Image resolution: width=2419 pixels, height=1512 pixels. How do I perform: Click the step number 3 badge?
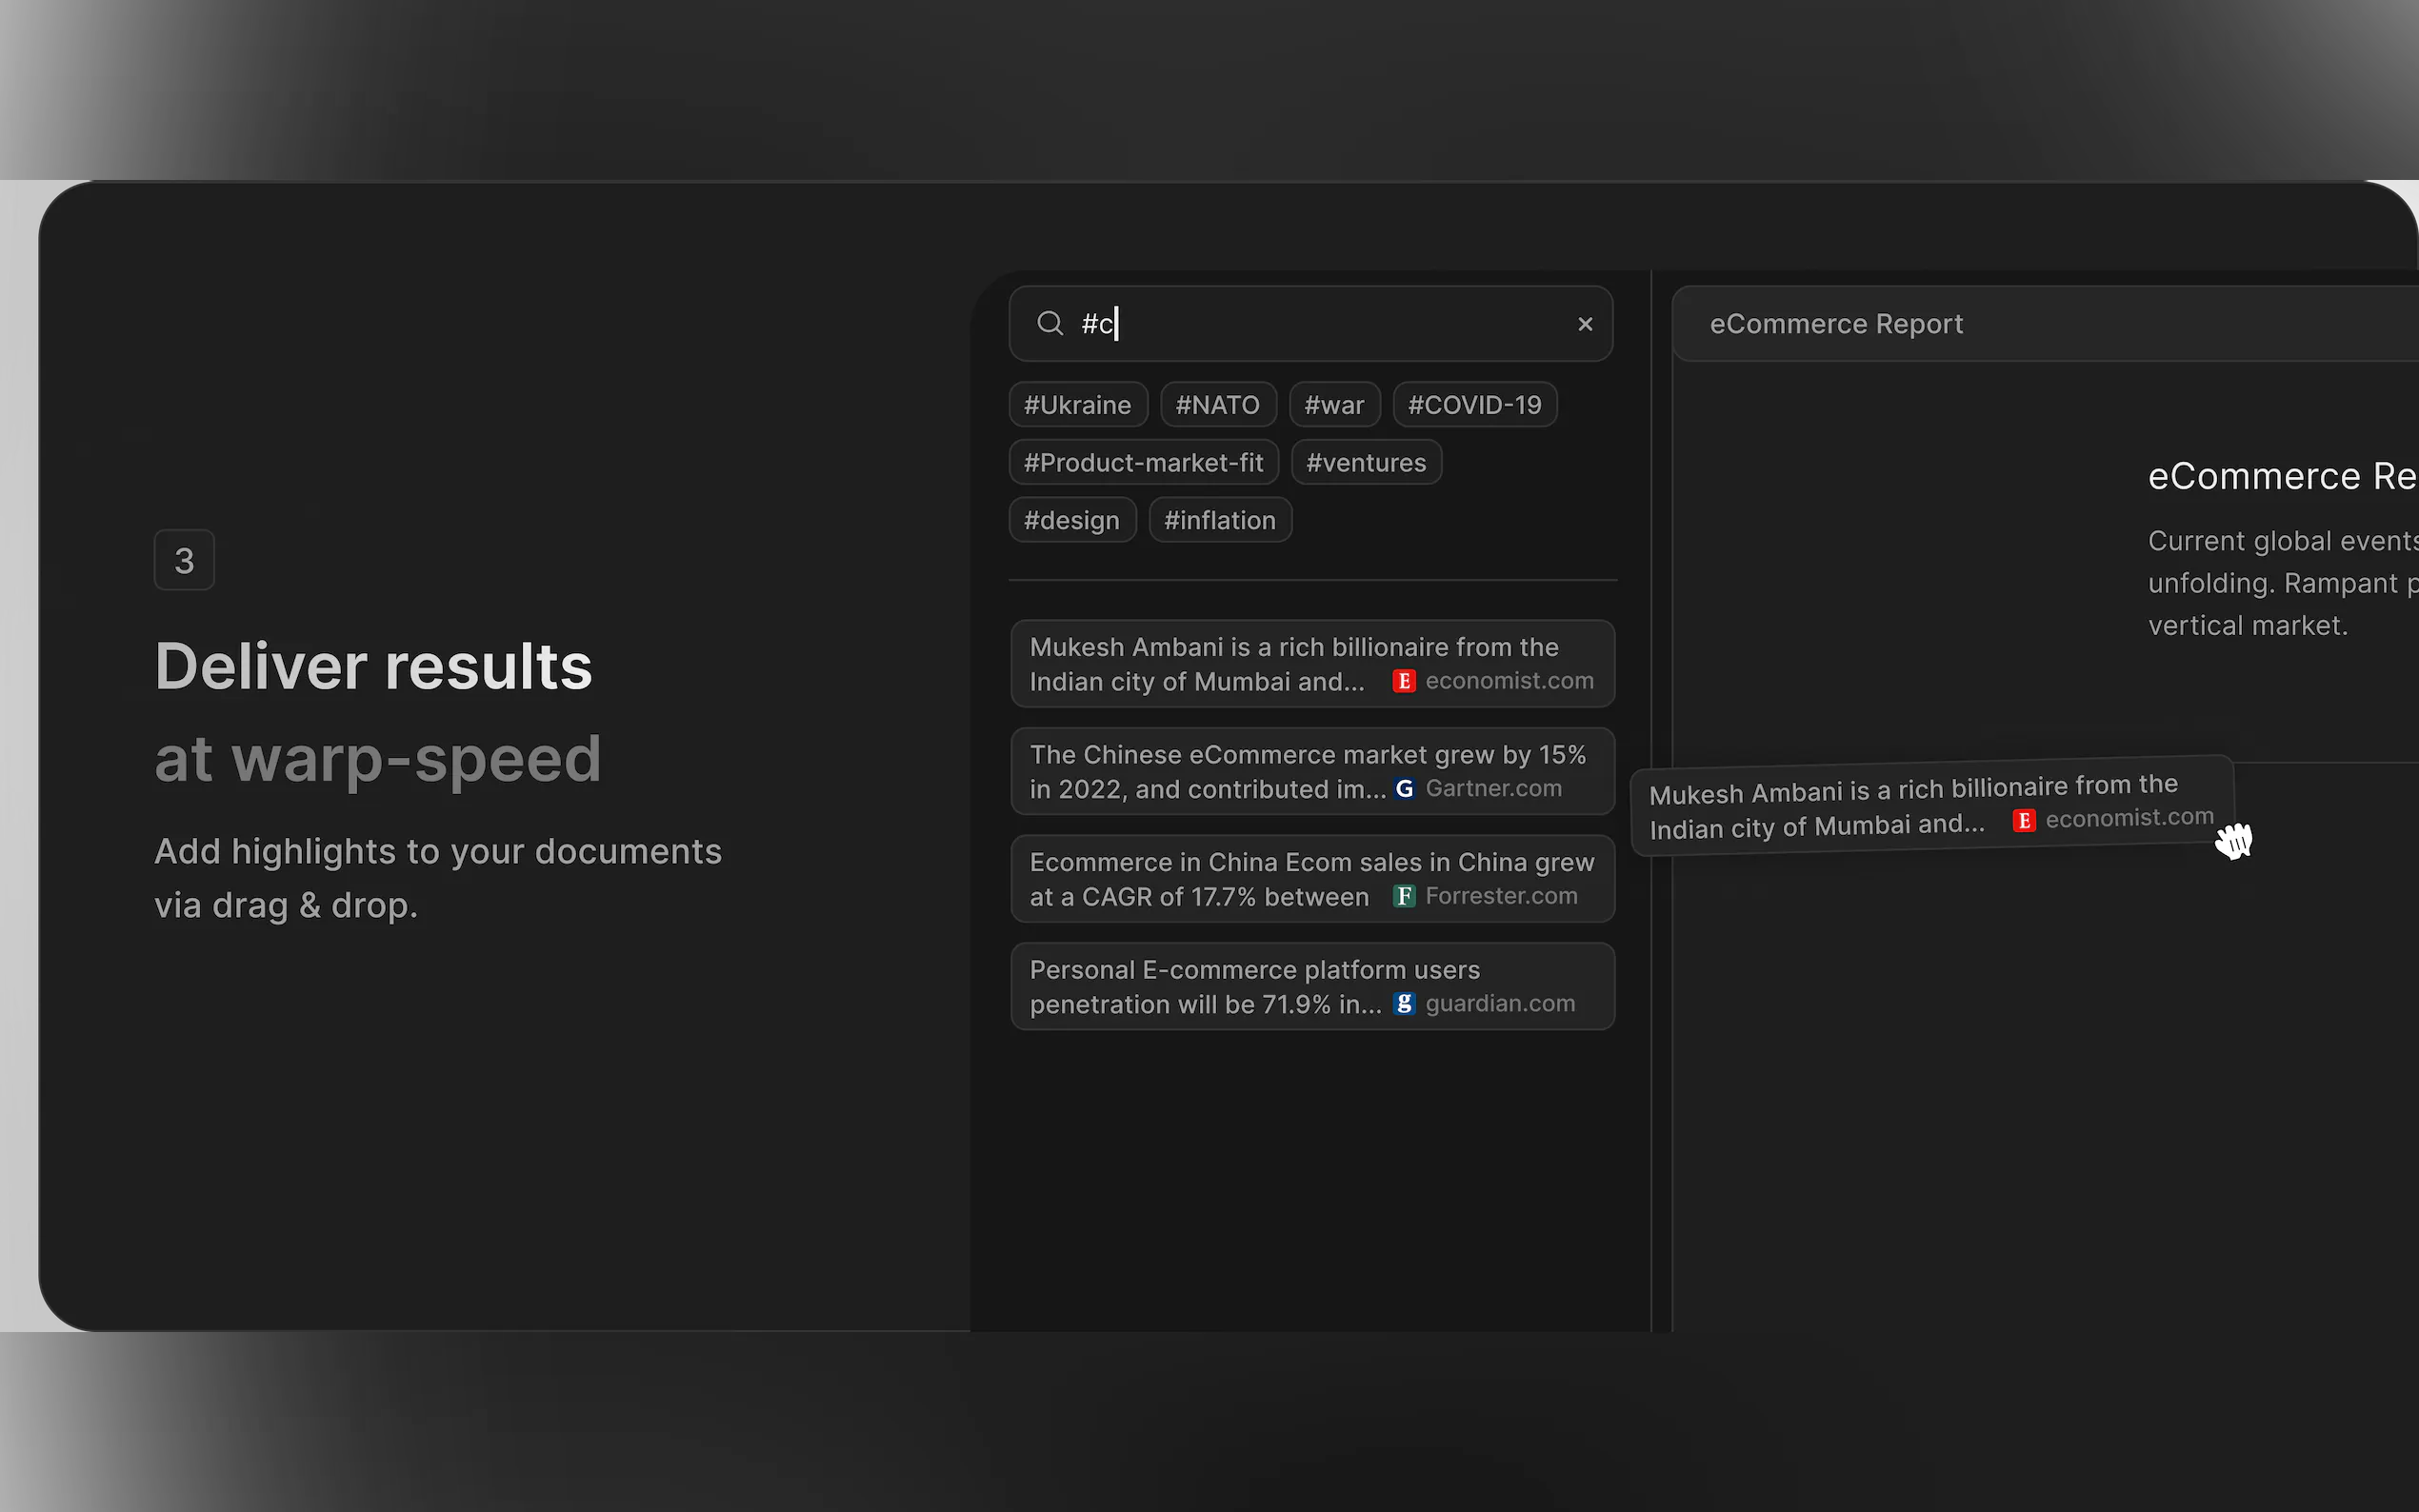(184, 560)
